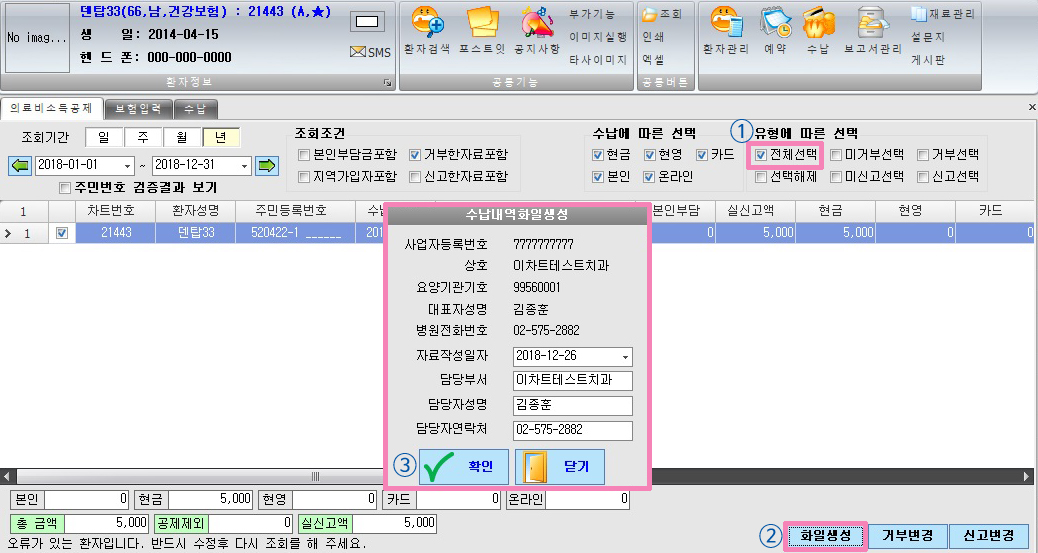Image resolution: width=1038 pixels, height=553 pixels.
Task: Toggle the 전체선택 checkbox
Action: 761,155
